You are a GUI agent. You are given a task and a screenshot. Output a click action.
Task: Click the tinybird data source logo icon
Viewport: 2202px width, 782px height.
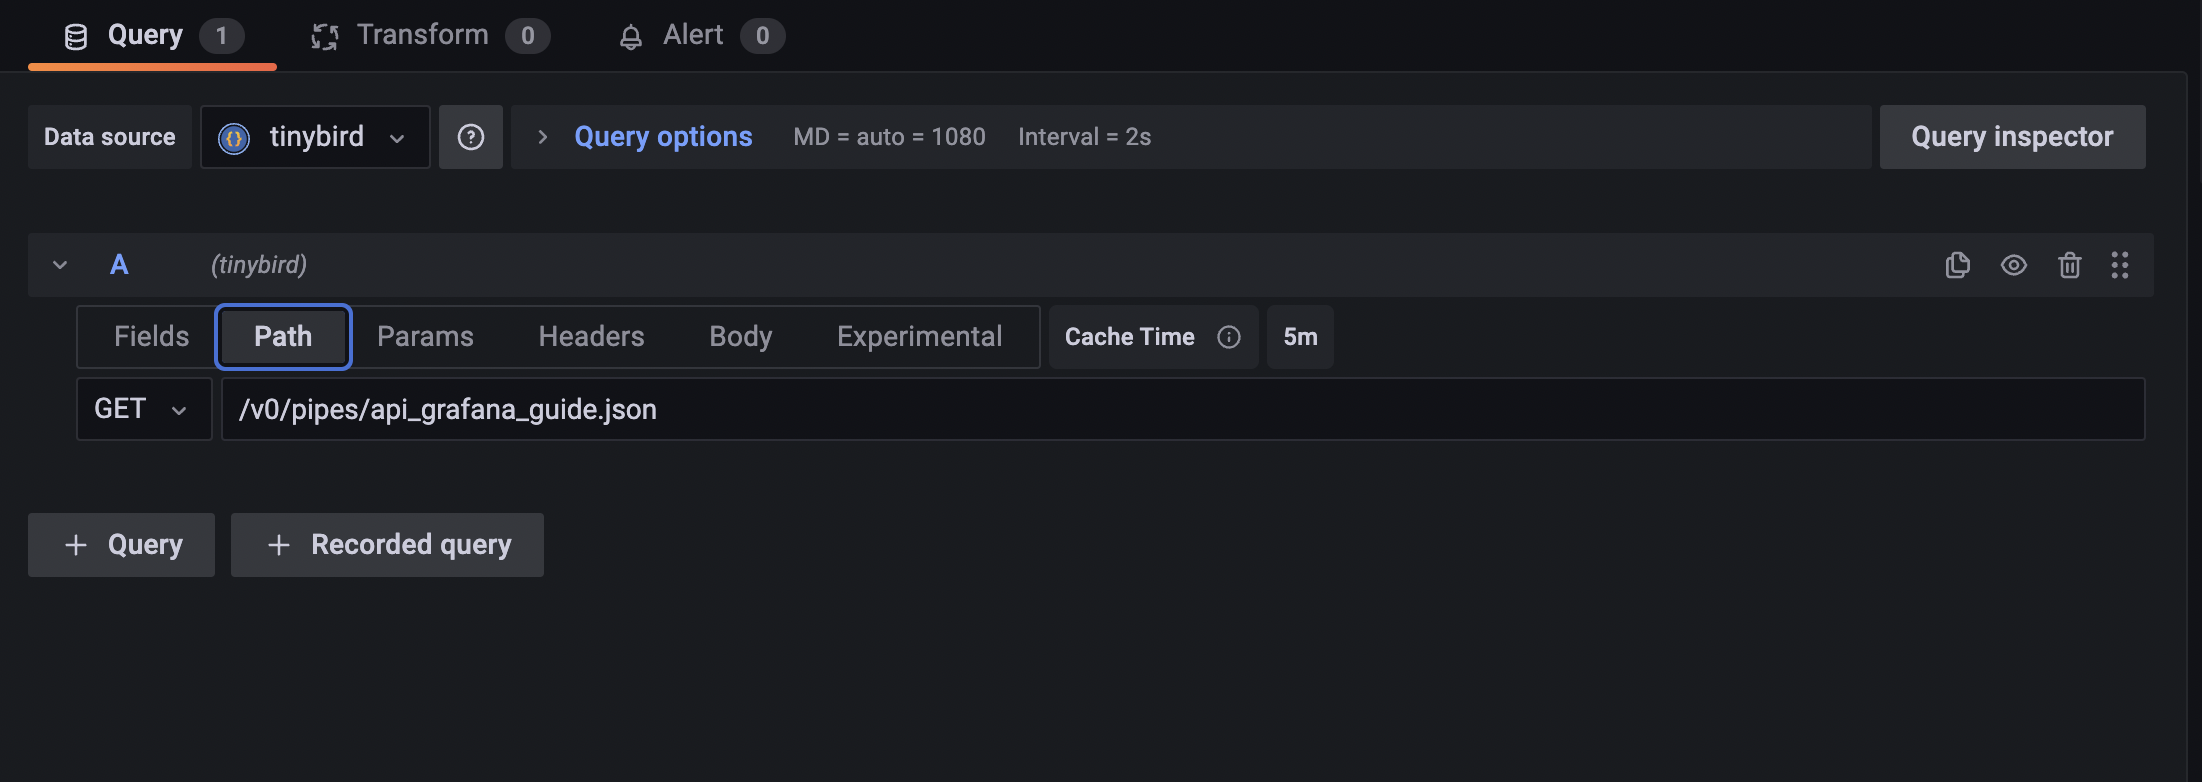click(234, 138)
